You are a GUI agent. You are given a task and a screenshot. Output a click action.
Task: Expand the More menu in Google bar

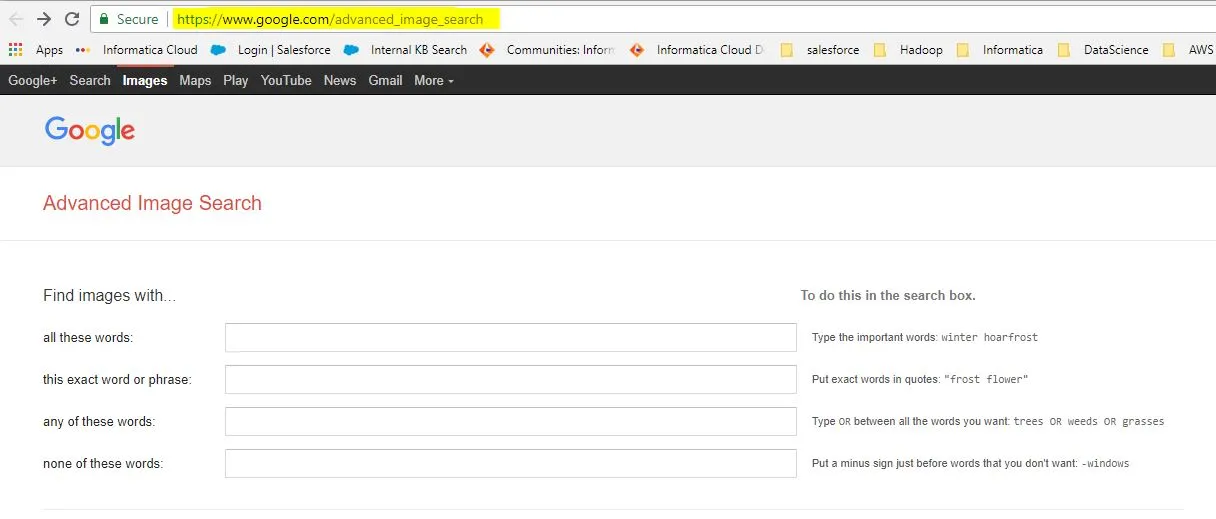click(434, 80)
